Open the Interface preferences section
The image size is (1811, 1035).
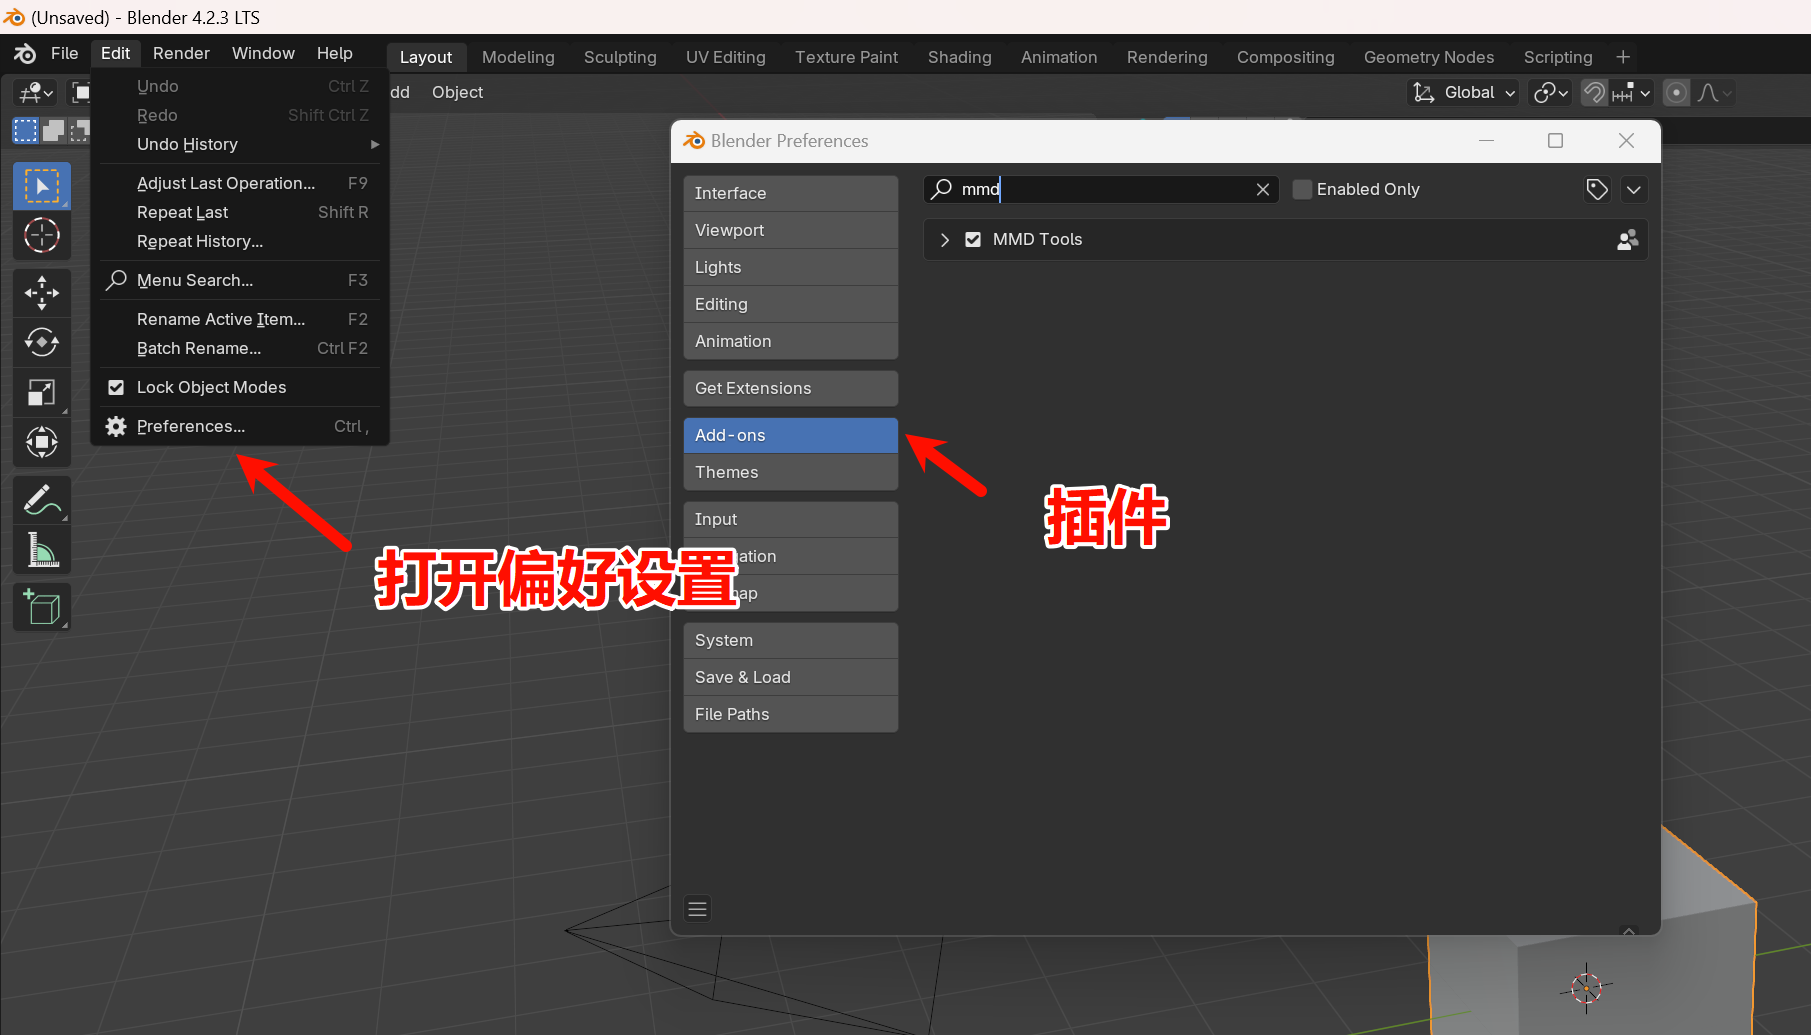[x=790, y=194]
